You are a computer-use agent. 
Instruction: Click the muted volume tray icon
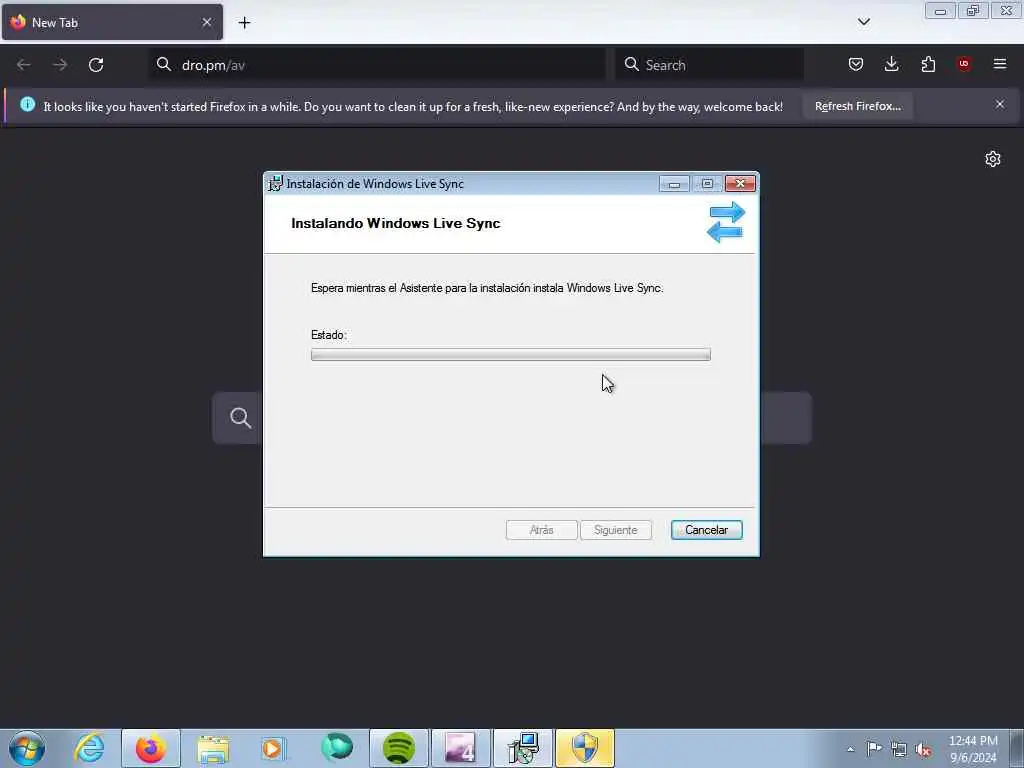click(x=923, y=750)
